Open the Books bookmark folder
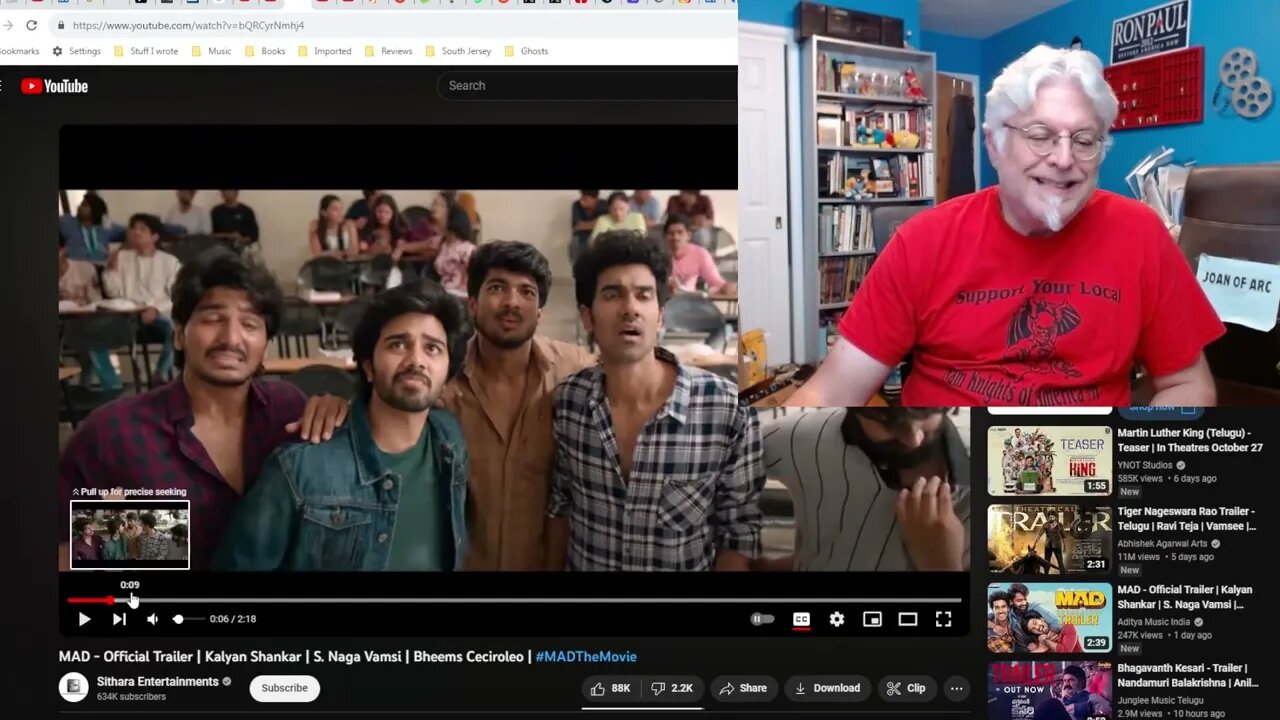1280x720 pixels. tap(265, 51)
